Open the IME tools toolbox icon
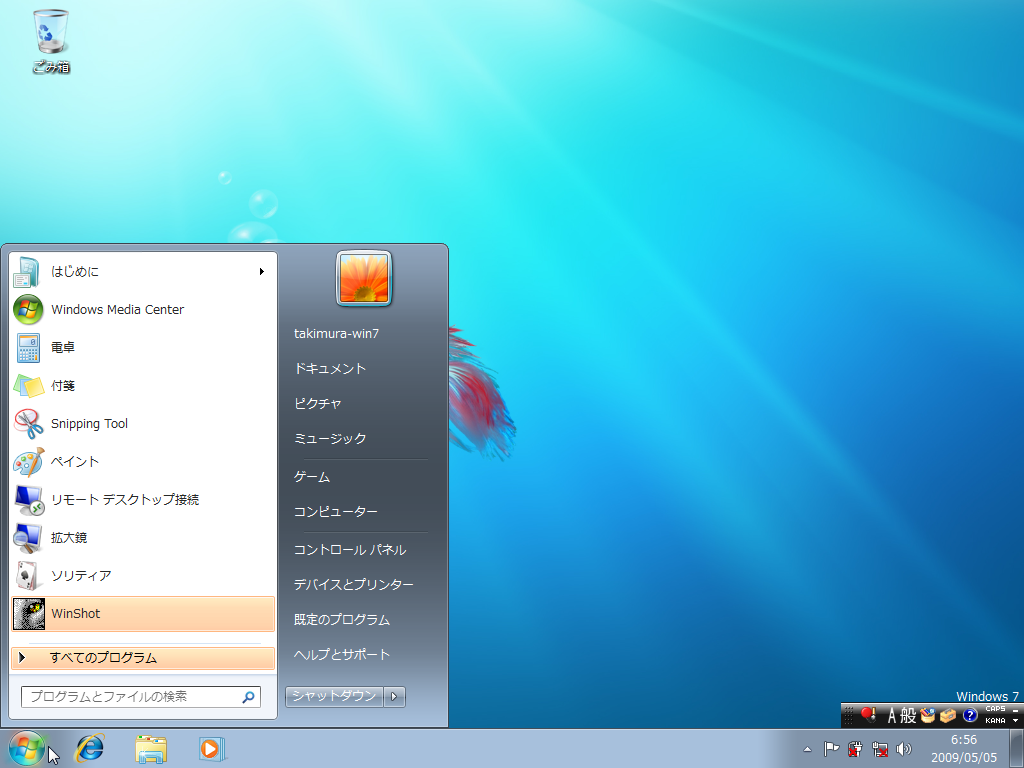Viewport: 1024px width, 768px height. [x=948, y=716]
